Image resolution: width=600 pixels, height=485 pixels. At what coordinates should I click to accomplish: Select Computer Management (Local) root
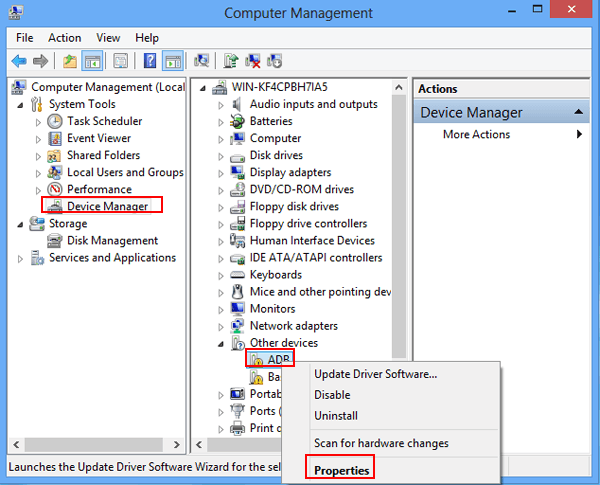(x=108, y=87)
